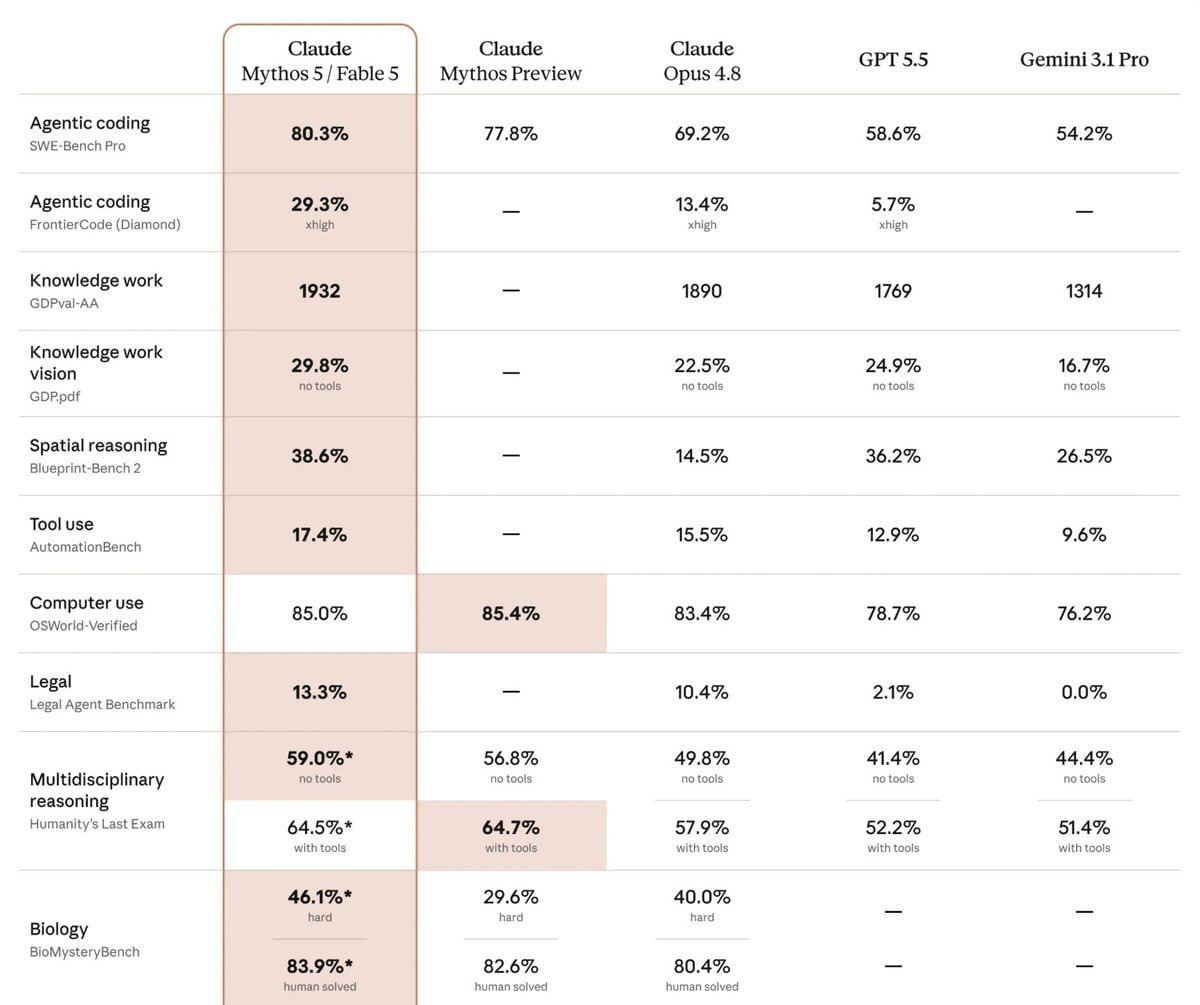Image resolution: width=1200 pixels, height=1005 pixels.
Task: Click the Gemini 3.1 Pro column header
Action: [1084, 60]
